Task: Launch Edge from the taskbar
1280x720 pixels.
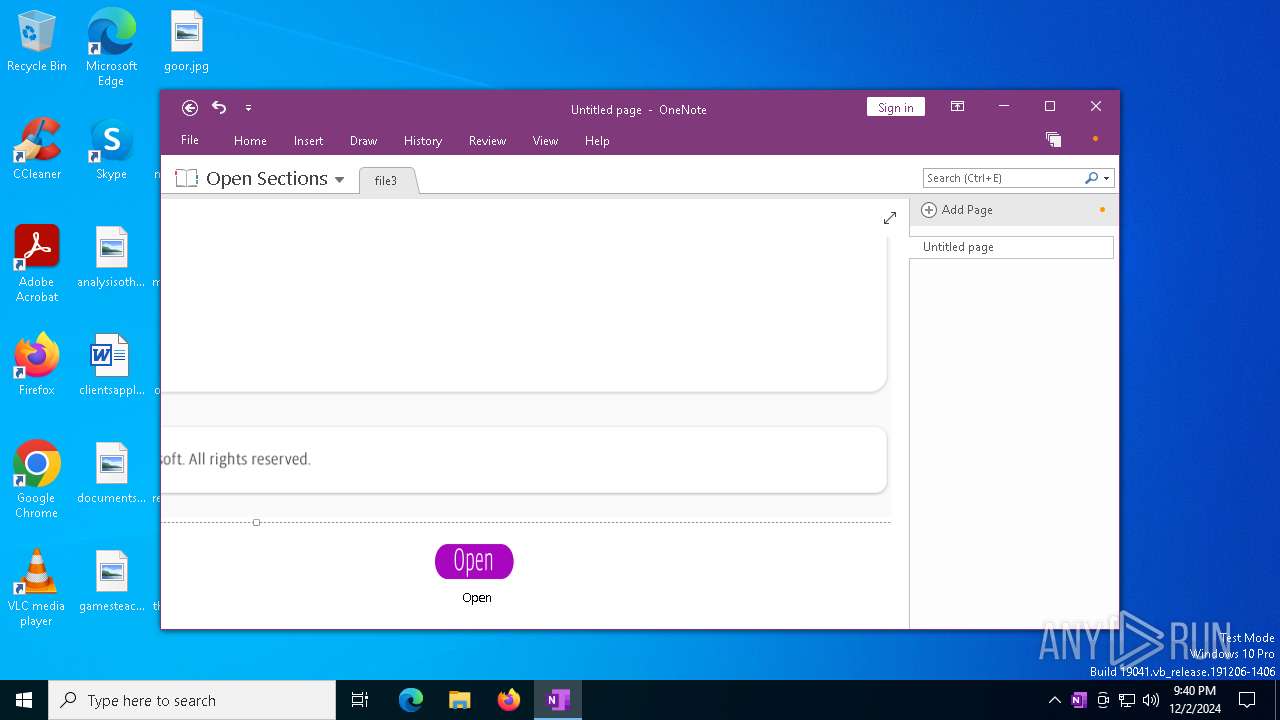Action: pos(411,700)
